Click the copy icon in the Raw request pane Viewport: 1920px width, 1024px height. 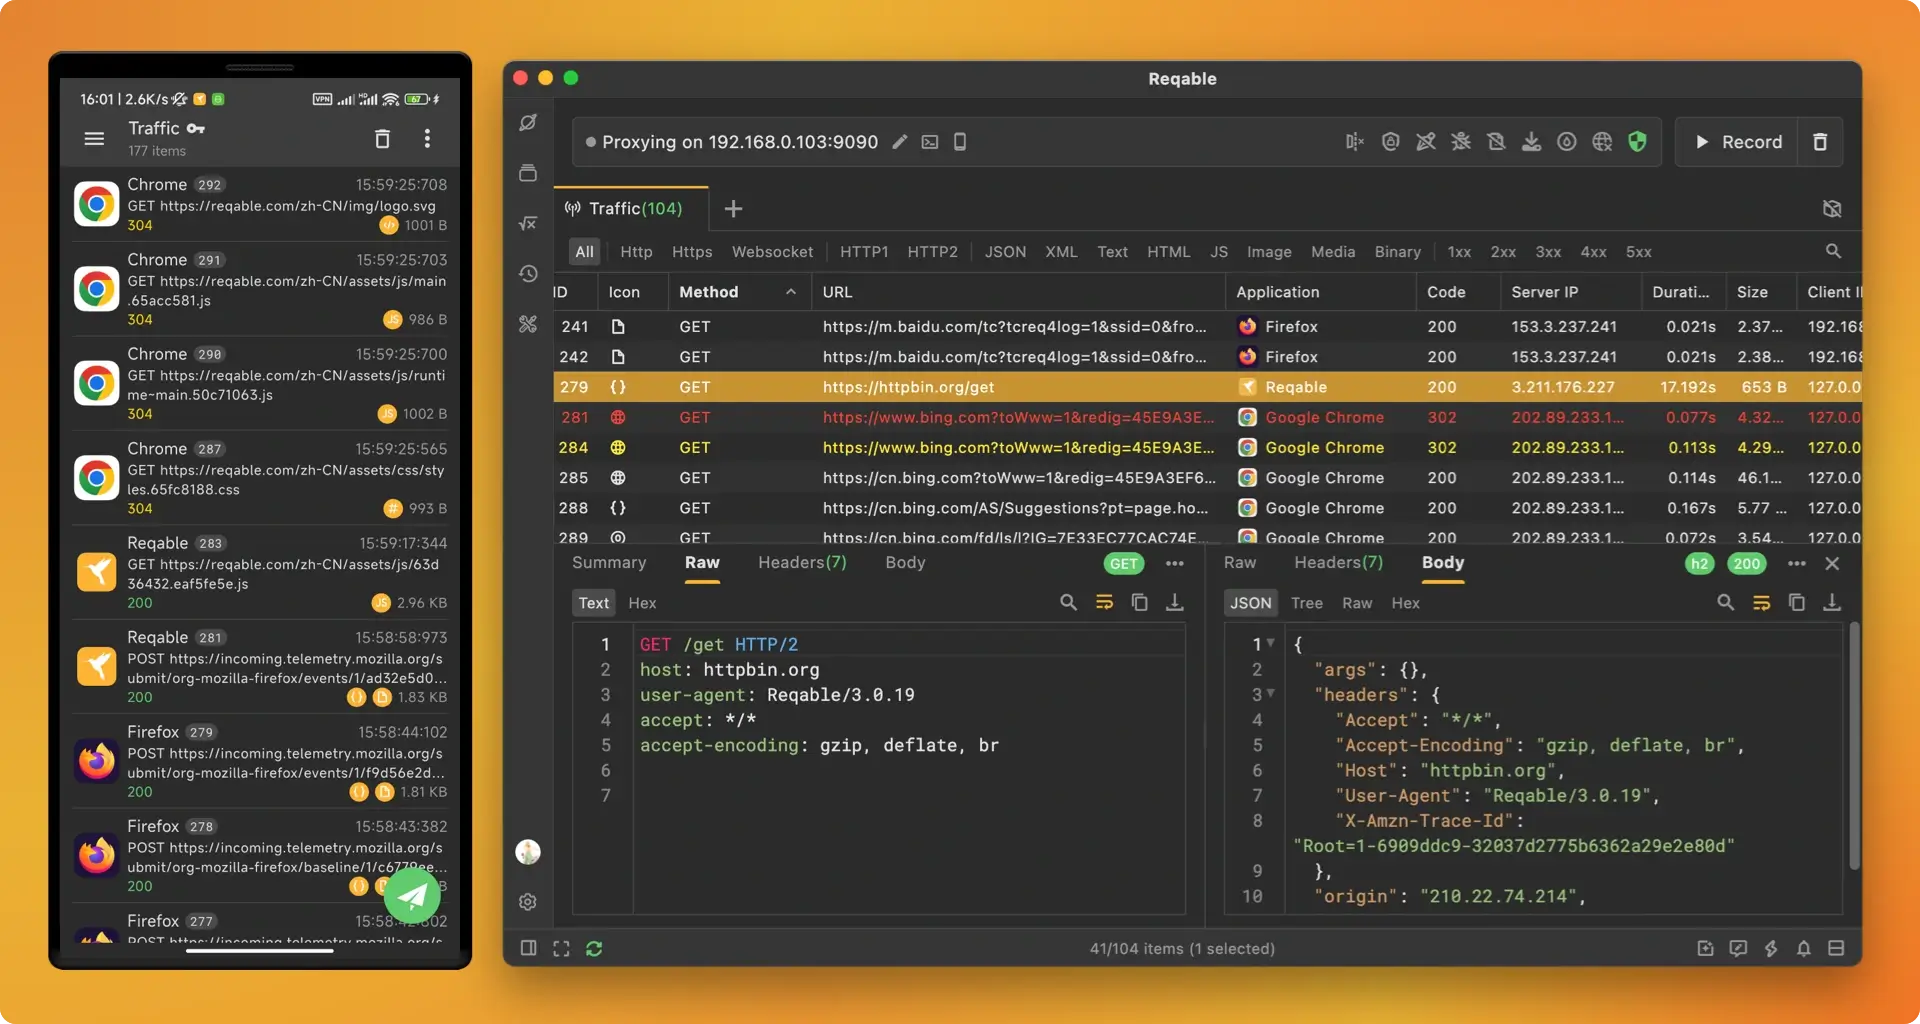1139,602
